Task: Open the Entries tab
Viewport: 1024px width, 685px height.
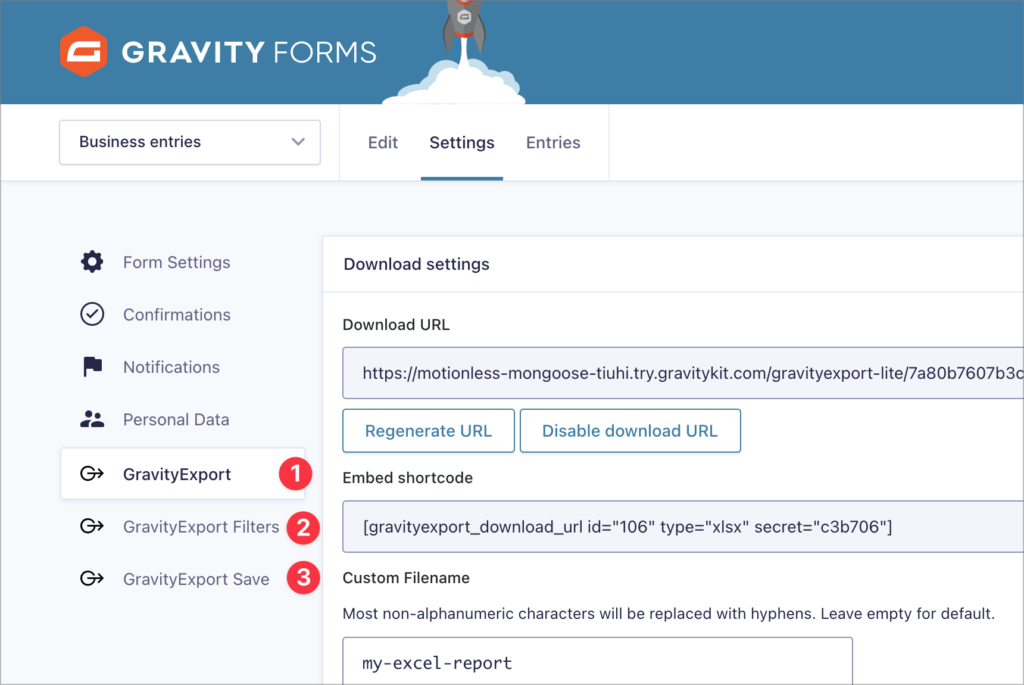Action: [x=553, y=142]
